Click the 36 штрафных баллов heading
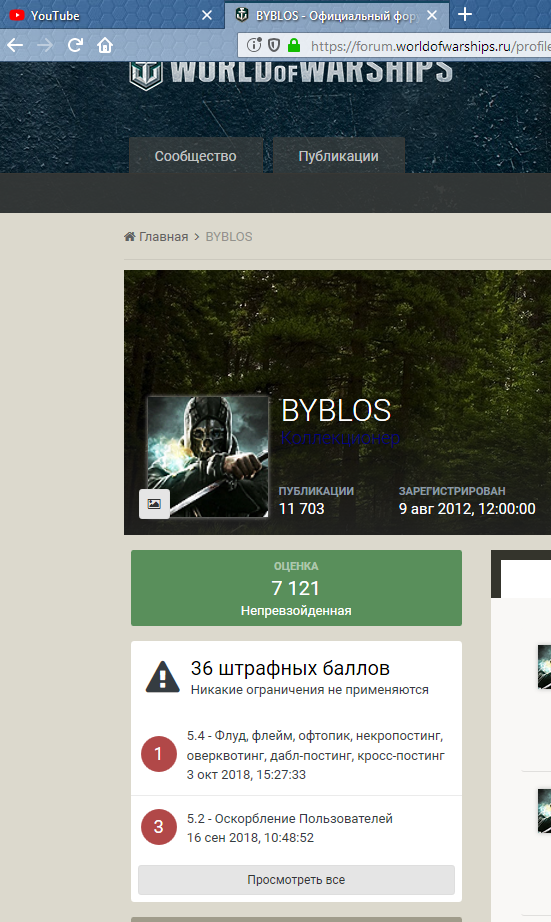This screenshot has height=922, width=551. [x=290, y=669]
